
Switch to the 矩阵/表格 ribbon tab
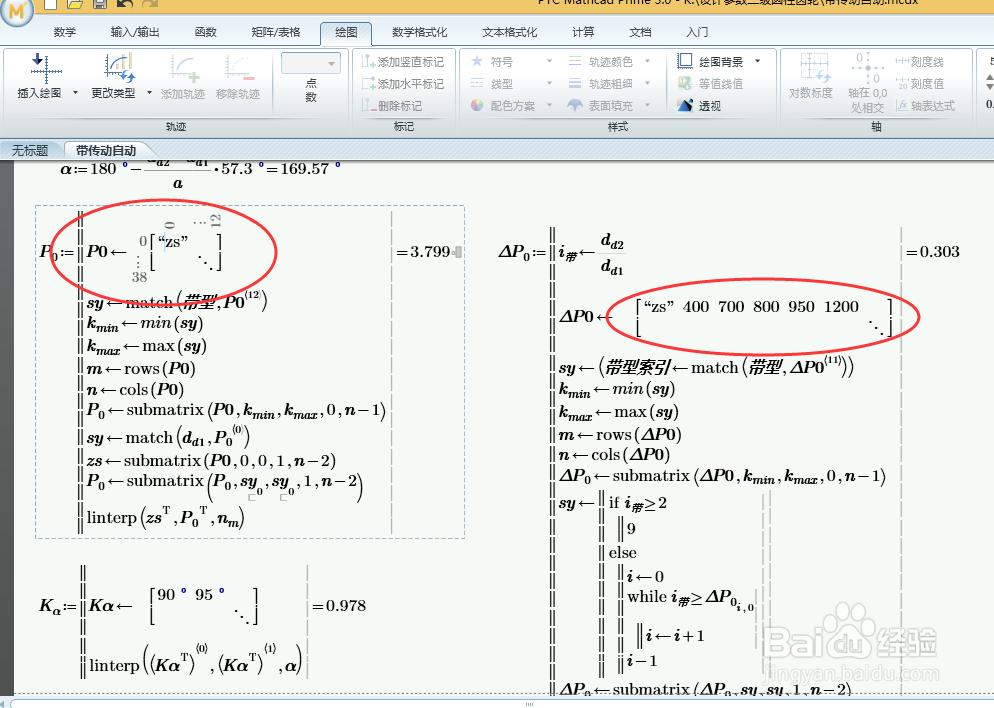(276, 32)
